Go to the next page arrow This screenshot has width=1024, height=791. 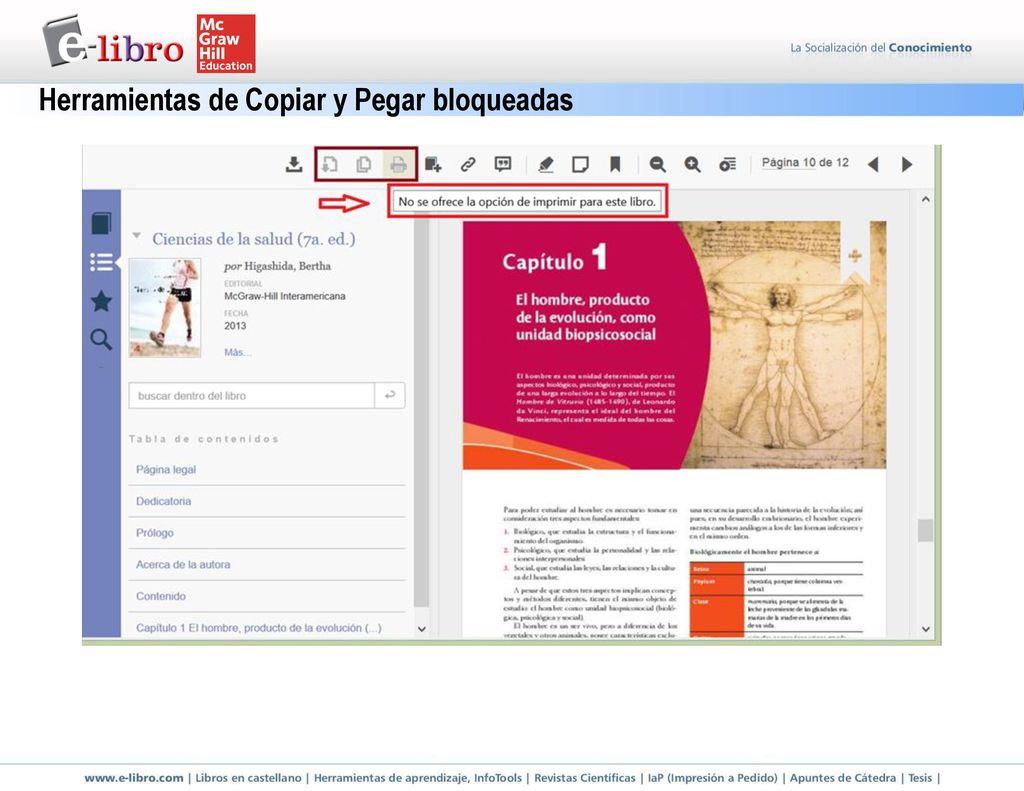click(906, 164)
